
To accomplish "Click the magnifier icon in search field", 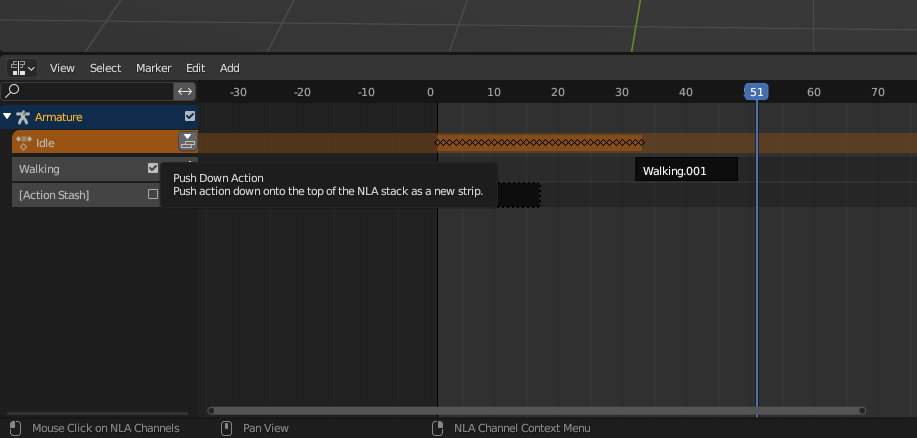I will click(12, 91).
